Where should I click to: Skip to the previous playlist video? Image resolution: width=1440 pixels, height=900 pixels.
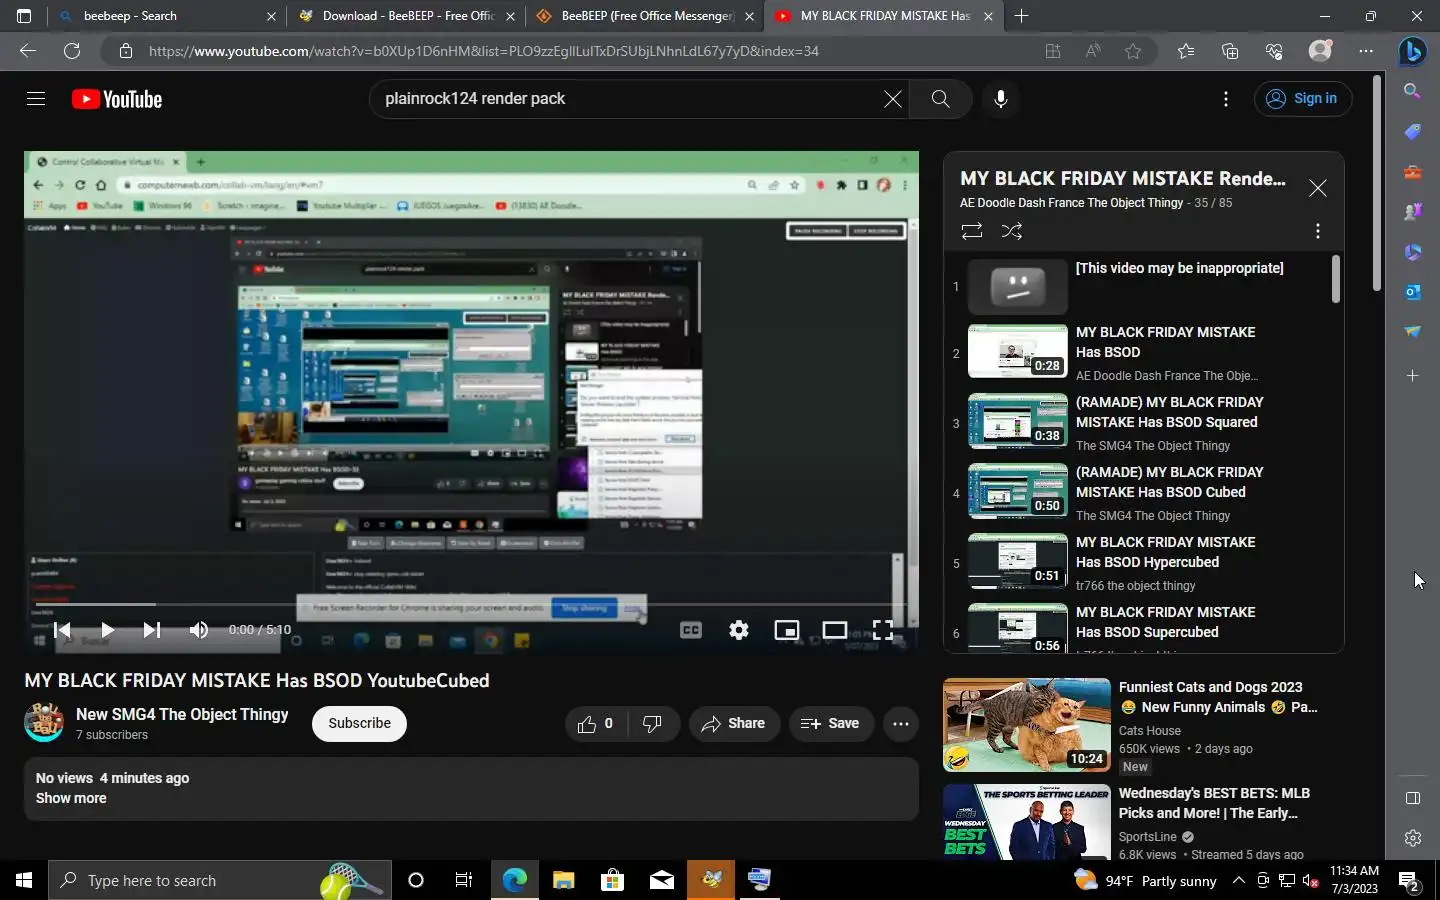coord(62,630)
